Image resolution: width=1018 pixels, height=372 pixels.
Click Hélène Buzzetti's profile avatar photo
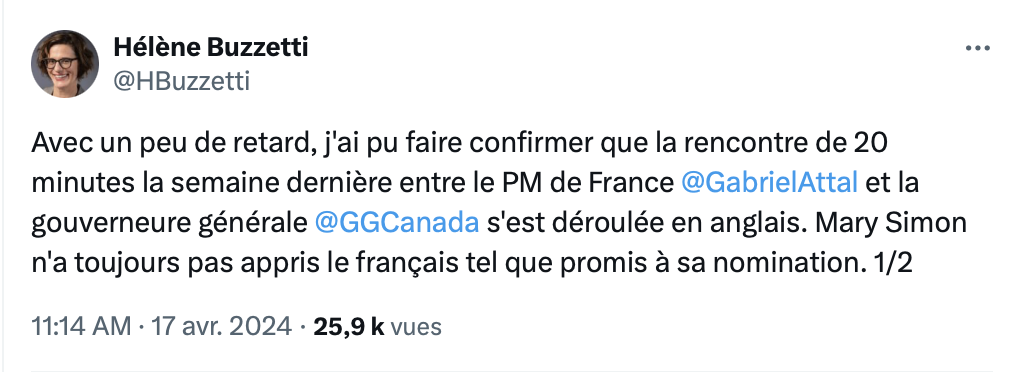click(65, 64)
